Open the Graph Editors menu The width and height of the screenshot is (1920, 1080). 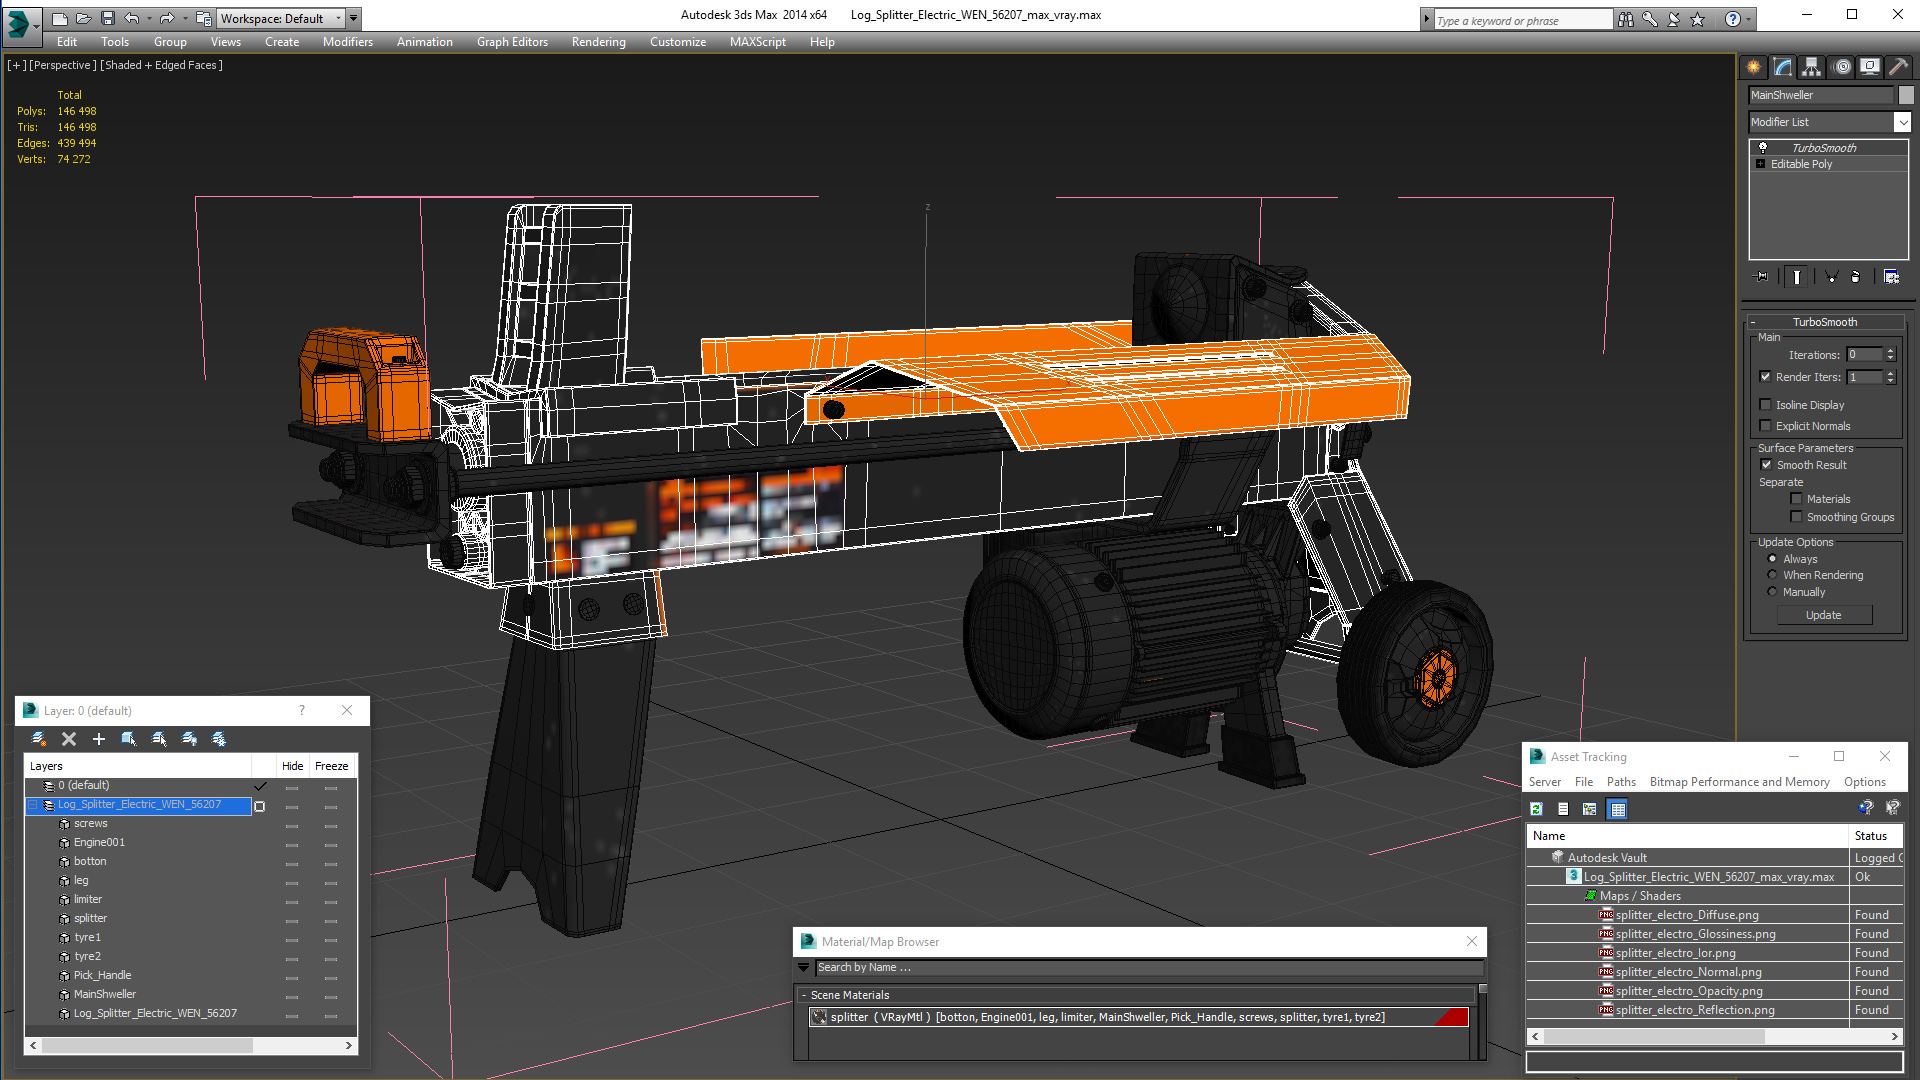[x=512, y=42]
